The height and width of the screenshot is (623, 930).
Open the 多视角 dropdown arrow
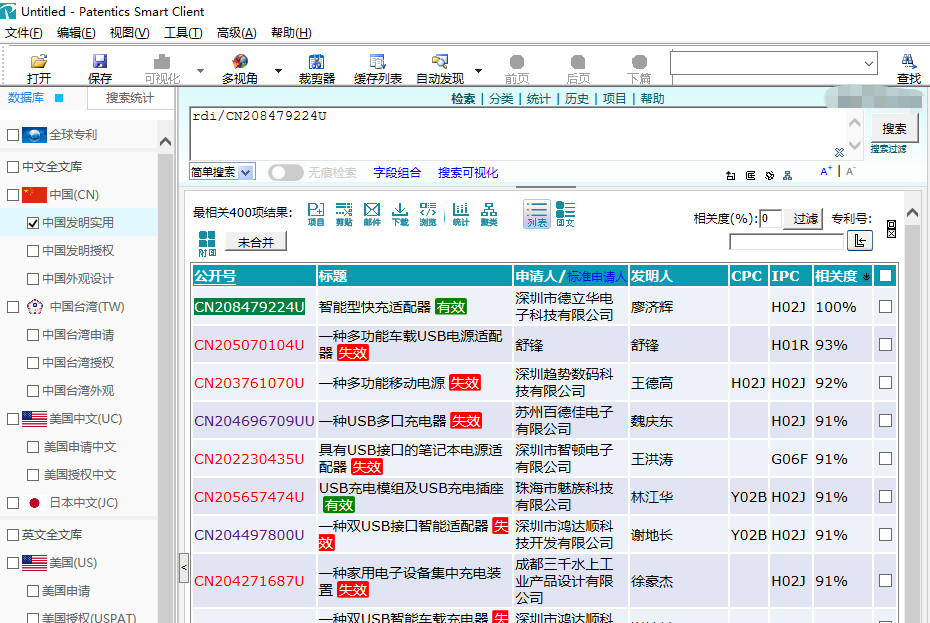pyautogui.click(x=278, y=71)
